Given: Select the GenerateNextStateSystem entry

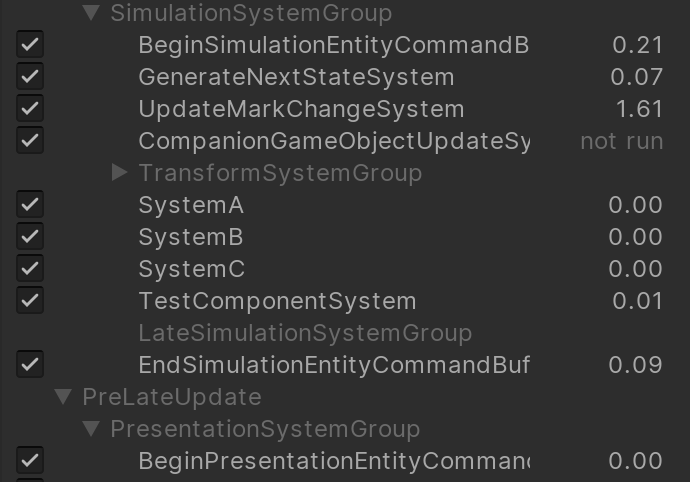Looking at the screenshot, I should (x=296, y=77).
